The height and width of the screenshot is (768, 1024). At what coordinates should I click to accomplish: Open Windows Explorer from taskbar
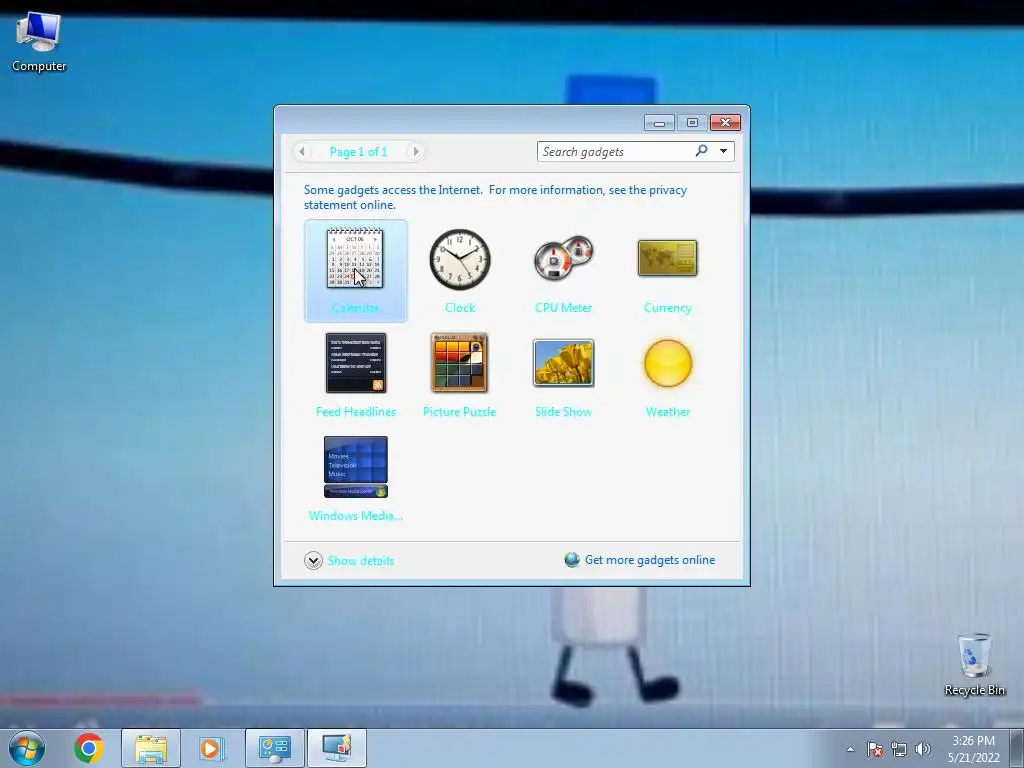coord(151,748)
